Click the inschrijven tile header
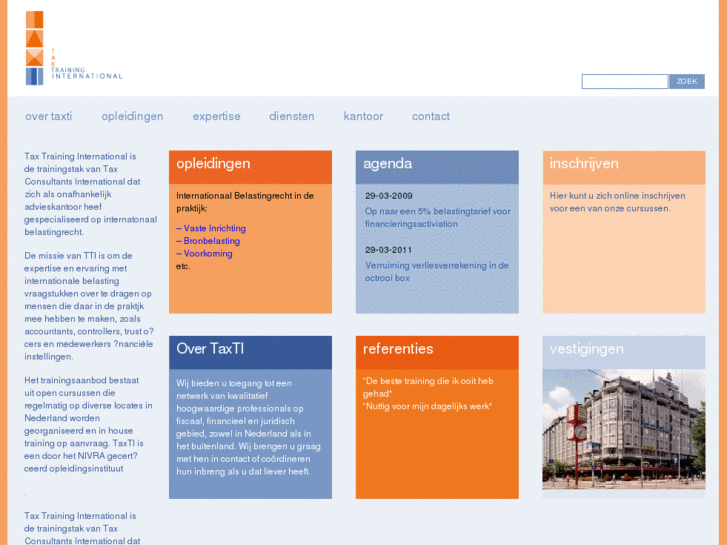727x545 pixels. point(624,167)
